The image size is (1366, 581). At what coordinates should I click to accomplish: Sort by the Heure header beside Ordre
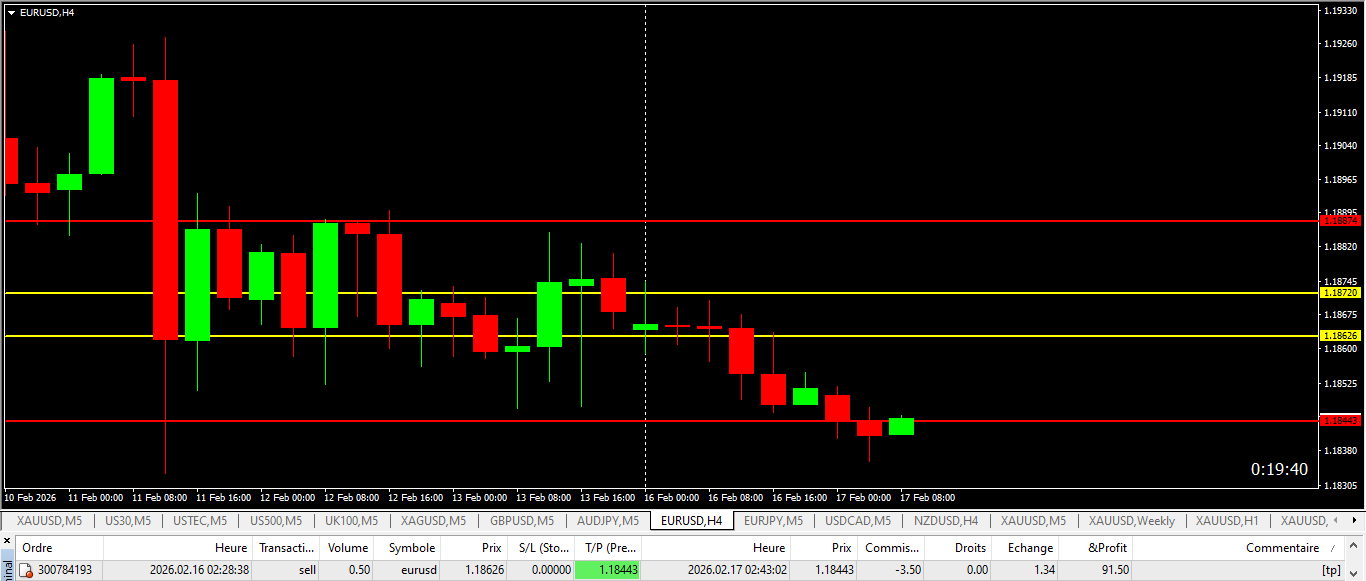(178, 548)
